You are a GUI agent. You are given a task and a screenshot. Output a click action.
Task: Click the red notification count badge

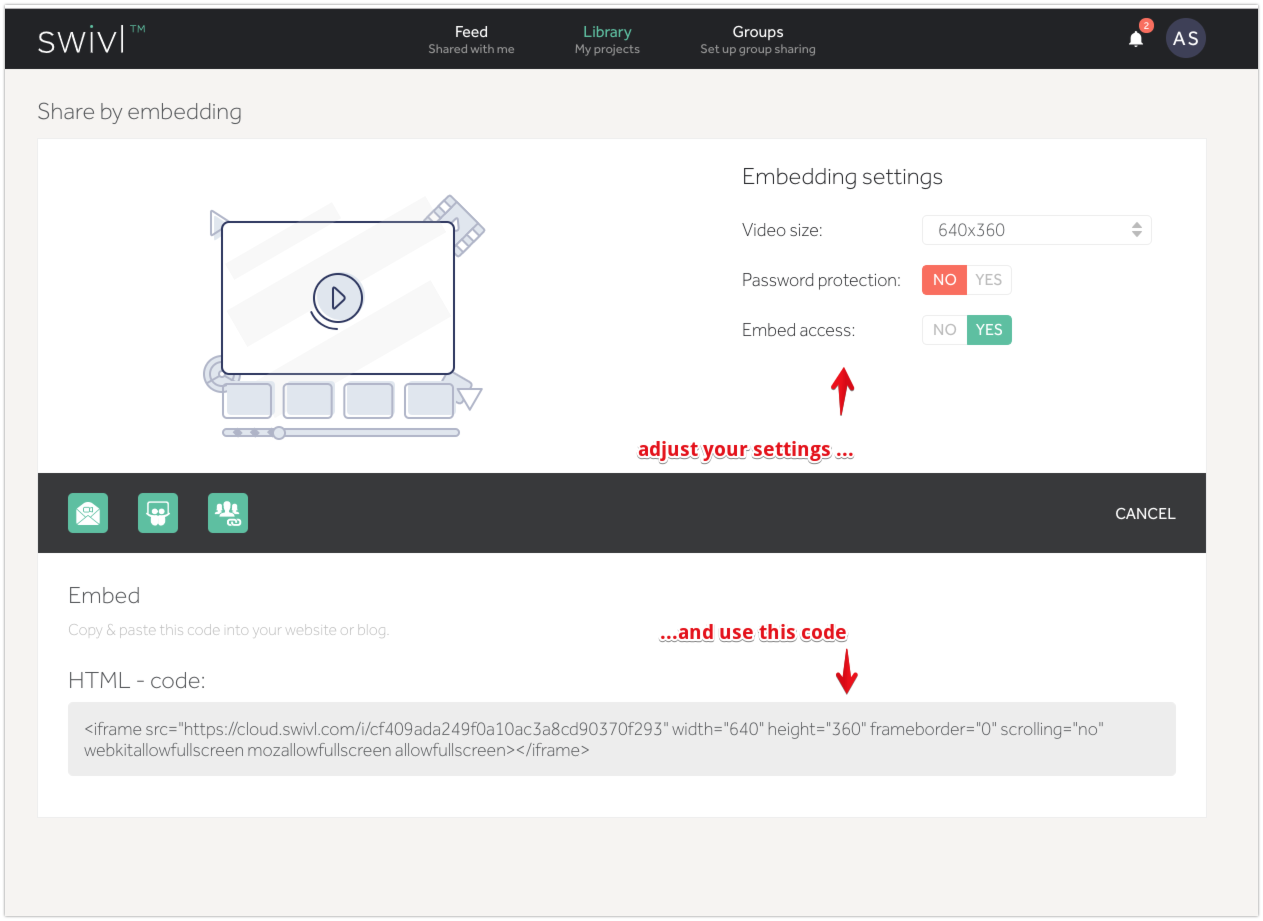pyautogui.click(x=1146, y=26)
